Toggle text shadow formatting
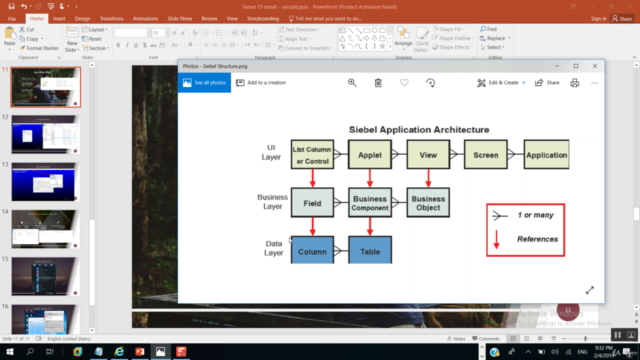 tap(144, 45)
